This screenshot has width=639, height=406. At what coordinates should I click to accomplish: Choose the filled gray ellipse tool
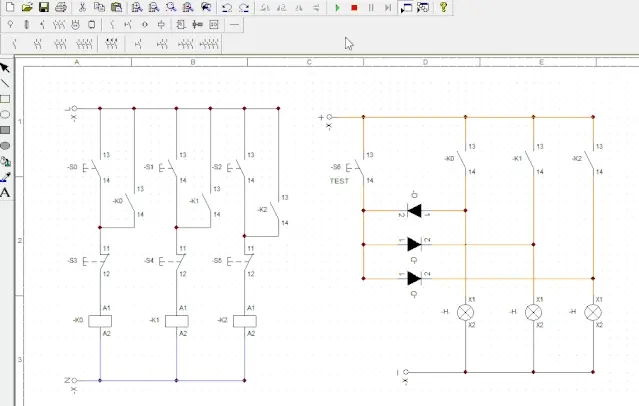point(5,145)
